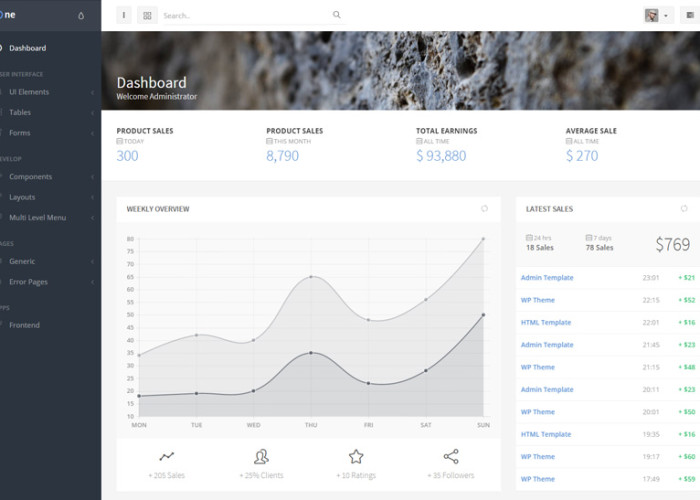700x500 pixels.
Task: Click the '78 Sales' text
Action: (x=599, y=247)
